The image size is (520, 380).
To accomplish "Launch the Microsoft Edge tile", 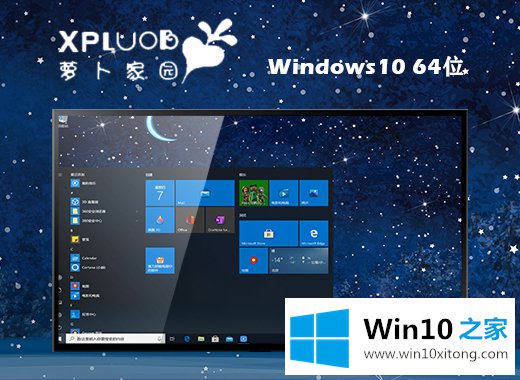I will [x=314, y=234].
